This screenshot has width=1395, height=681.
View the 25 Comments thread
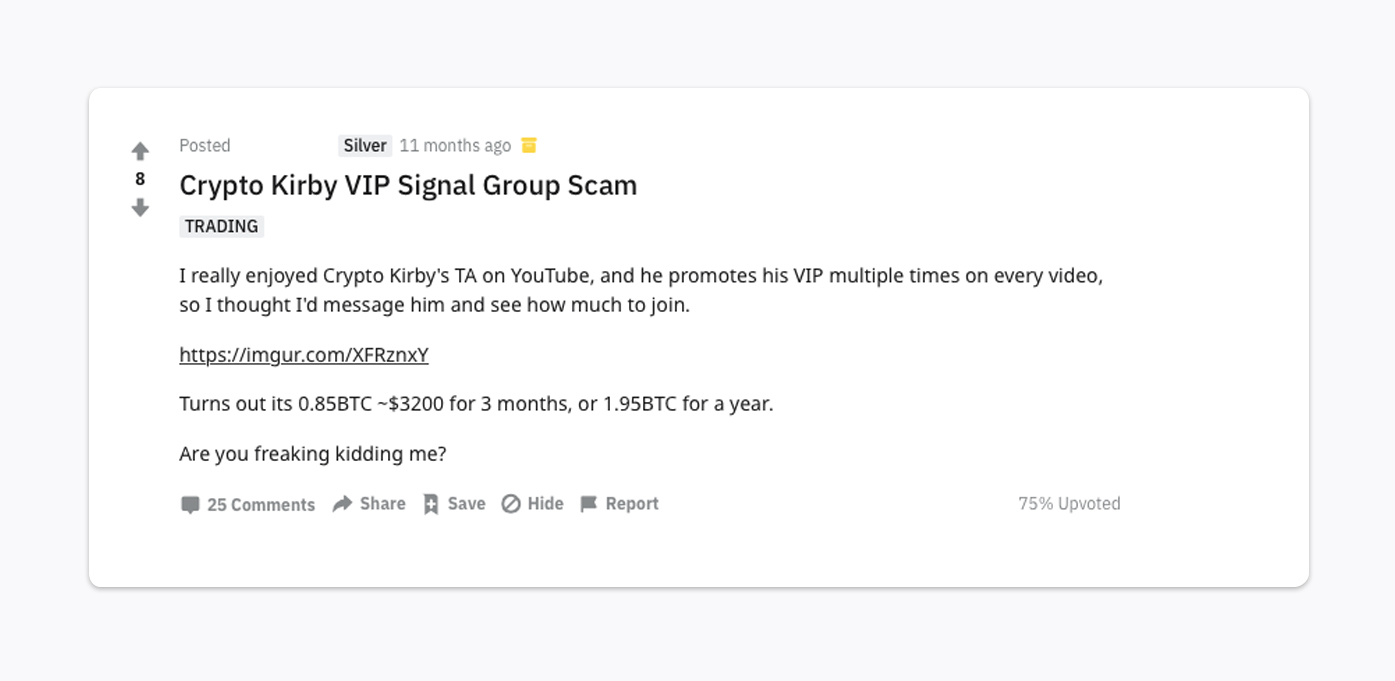tap(261, 504)
